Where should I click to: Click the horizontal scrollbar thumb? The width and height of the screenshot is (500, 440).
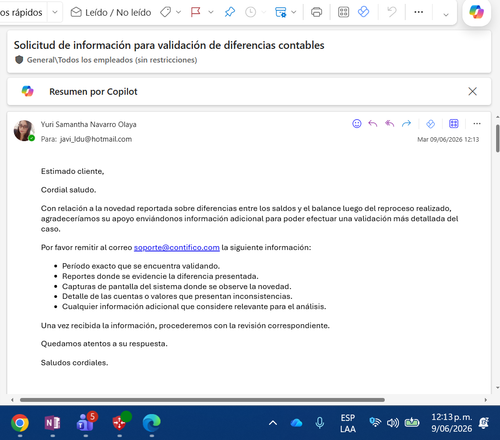pyautogui.click(x=202, y=400)
